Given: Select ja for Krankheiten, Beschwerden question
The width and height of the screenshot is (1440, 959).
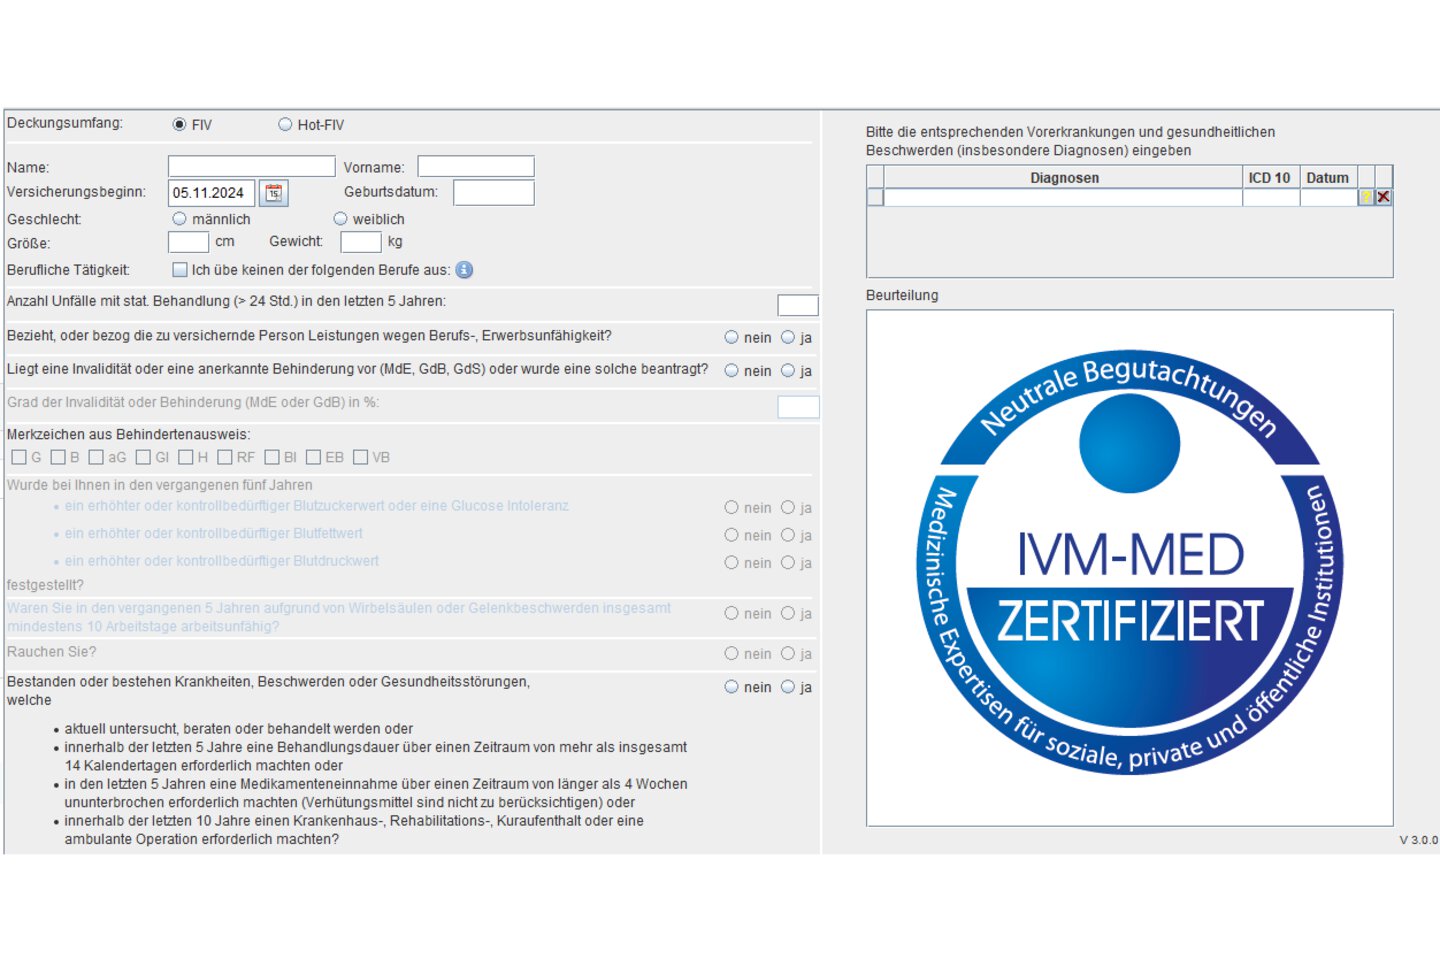Looking at the screenshot, I should (x=788, y=687).
